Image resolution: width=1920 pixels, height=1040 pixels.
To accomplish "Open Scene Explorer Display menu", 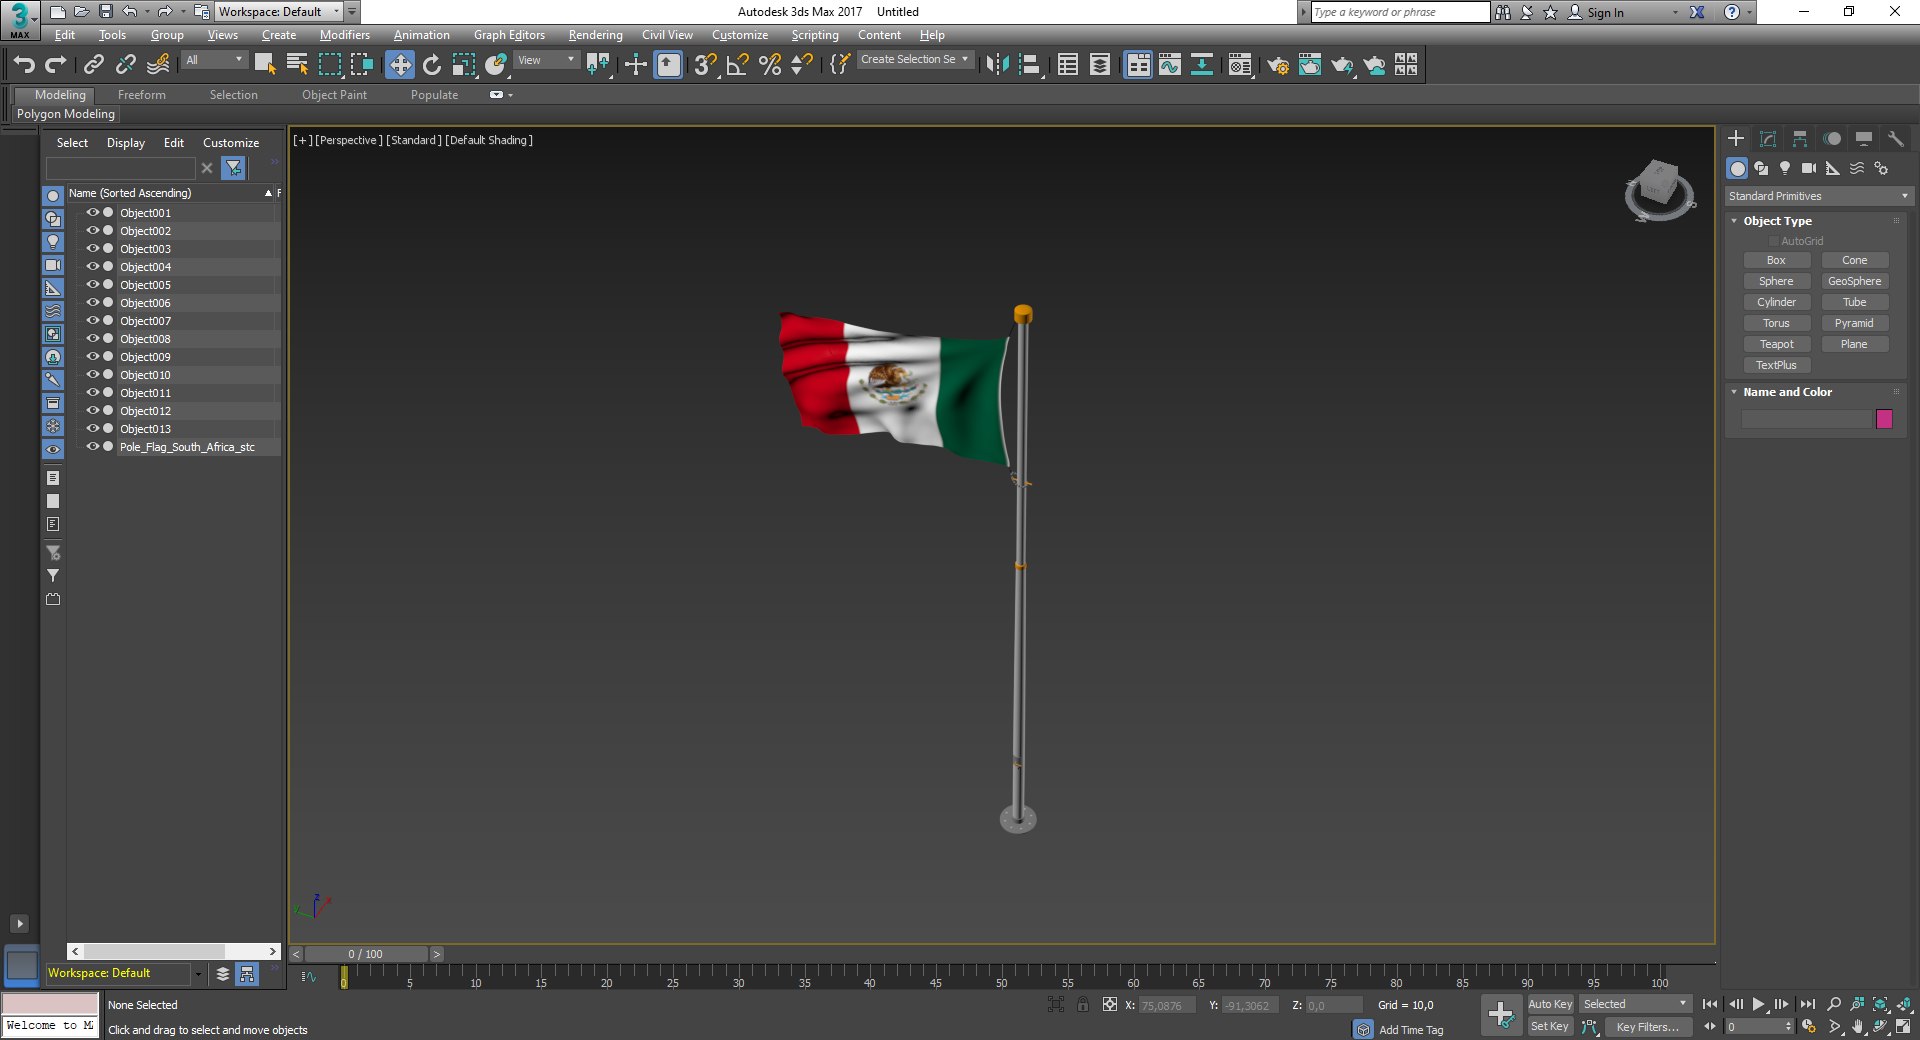I will pyautogui.click(x=126, y=143).
